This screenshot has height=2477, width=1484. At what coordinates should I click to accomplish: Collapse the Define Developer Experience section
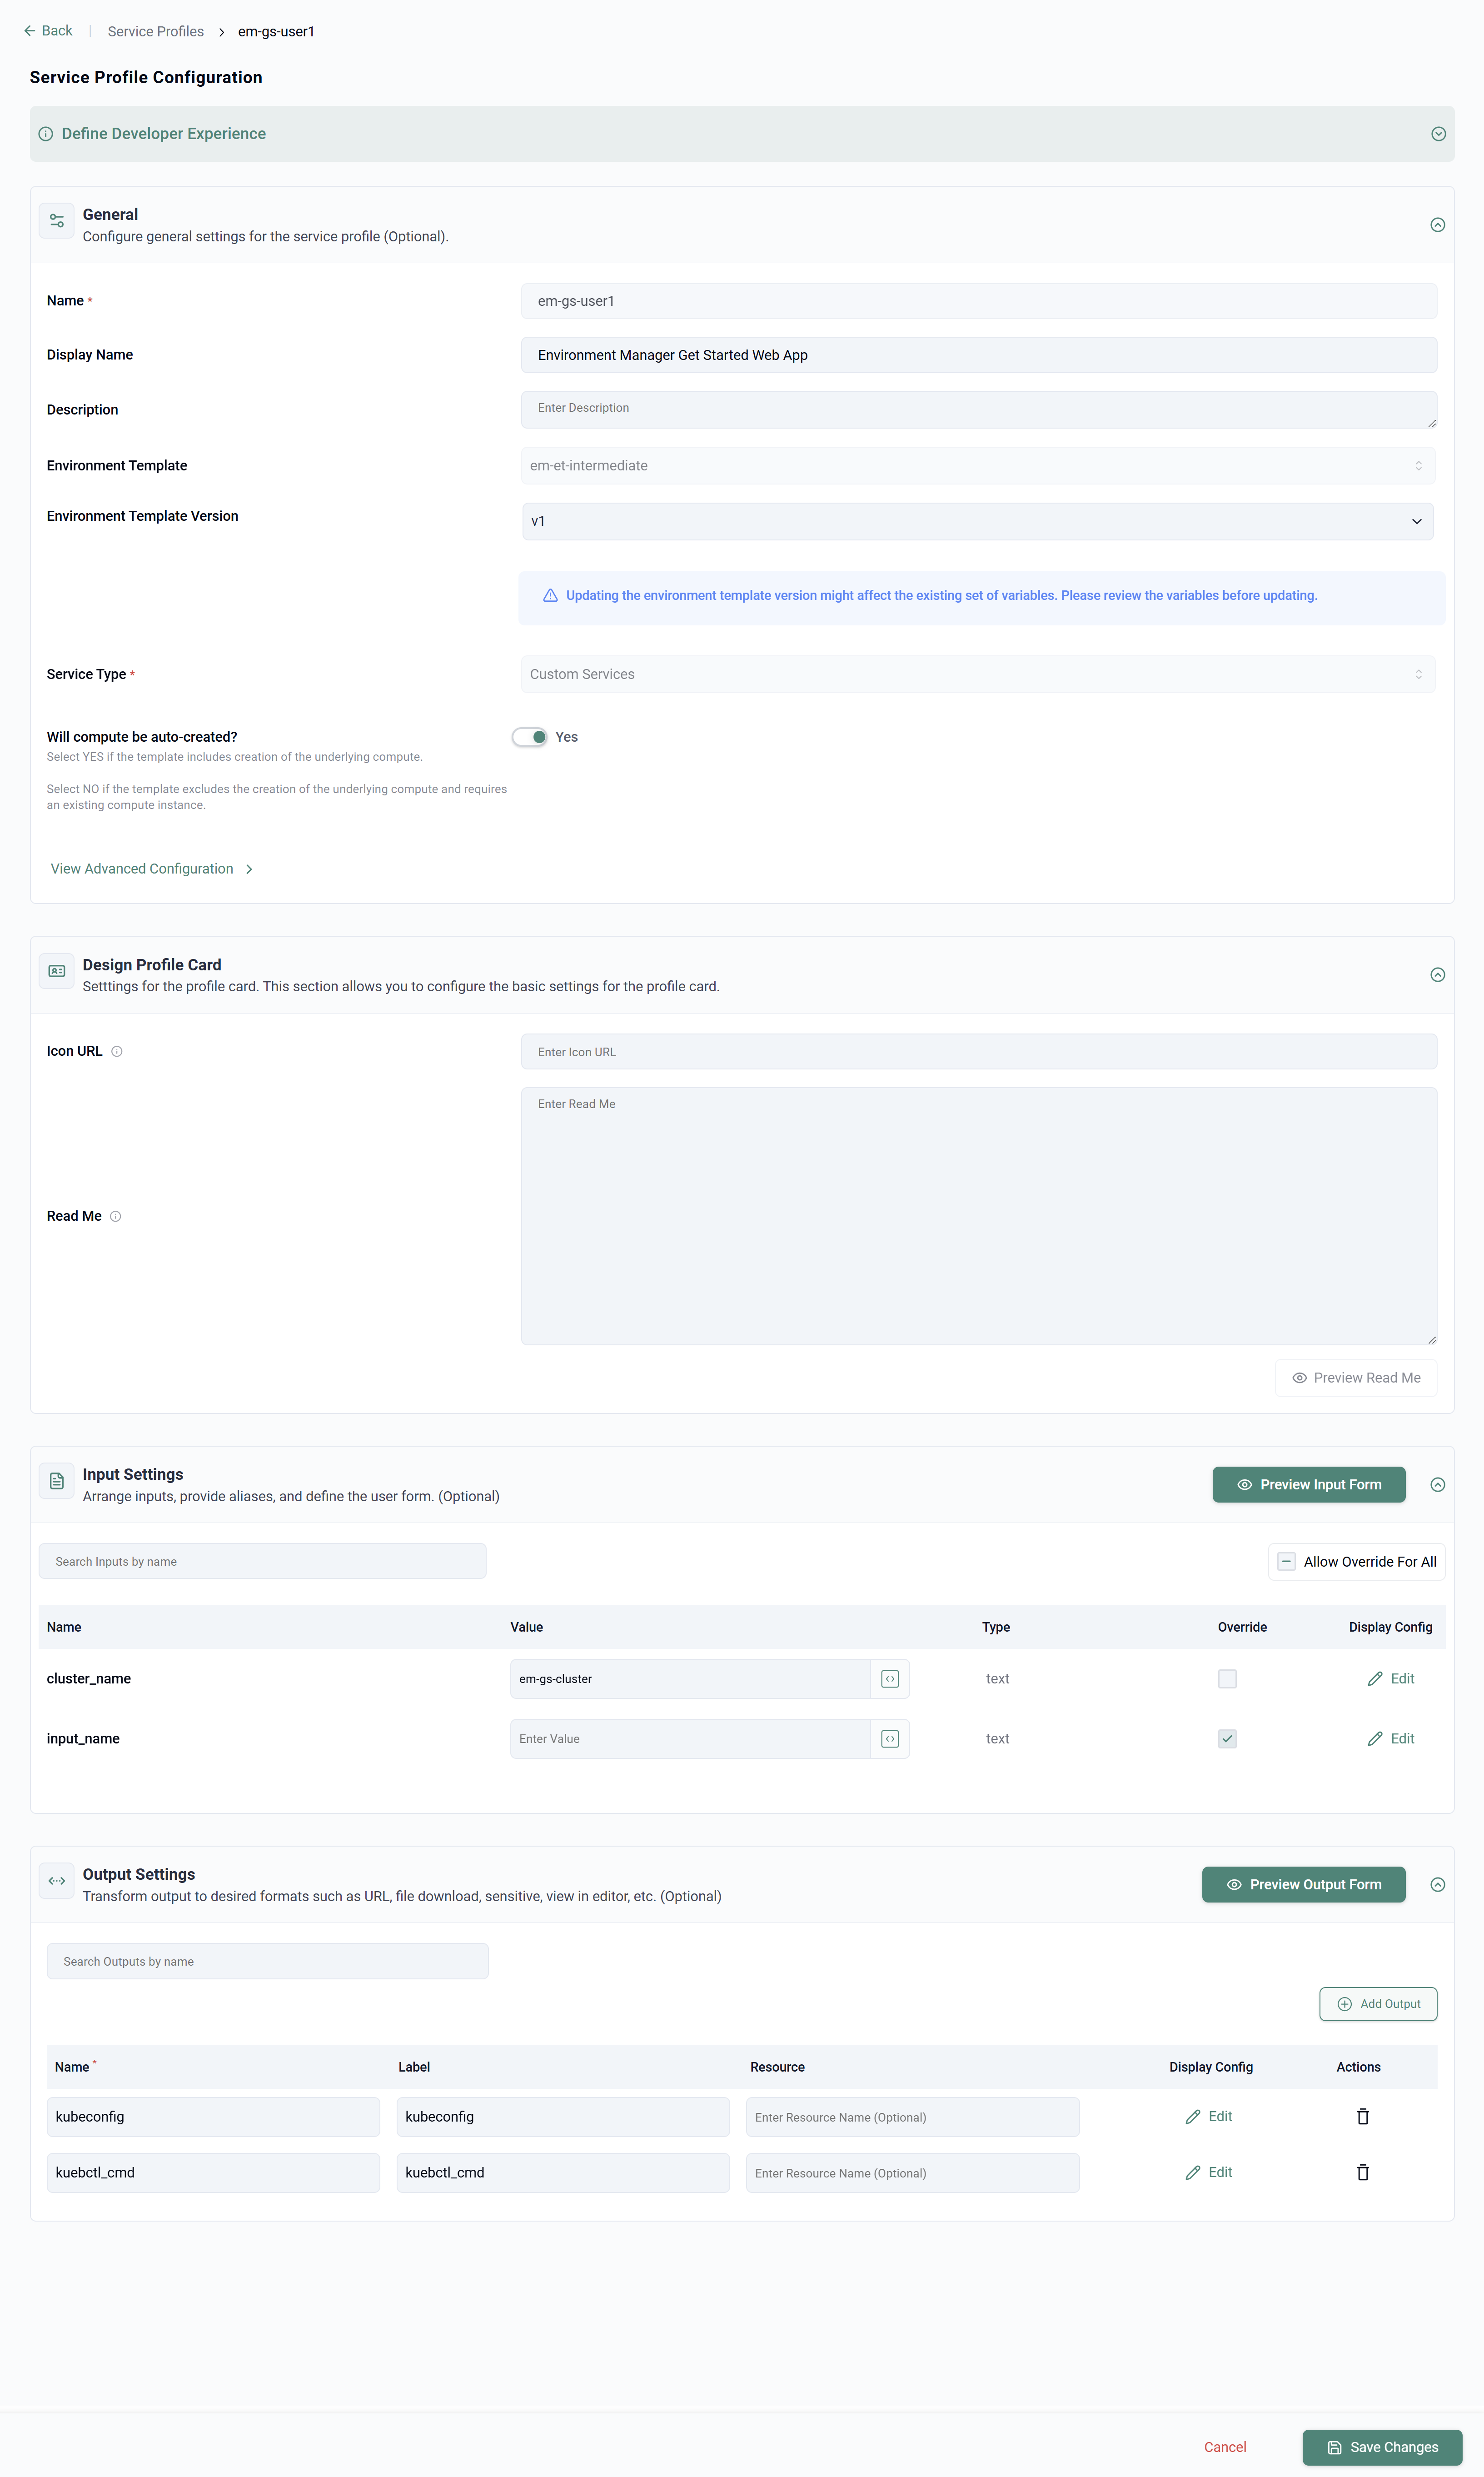[x=1438, y=133]
